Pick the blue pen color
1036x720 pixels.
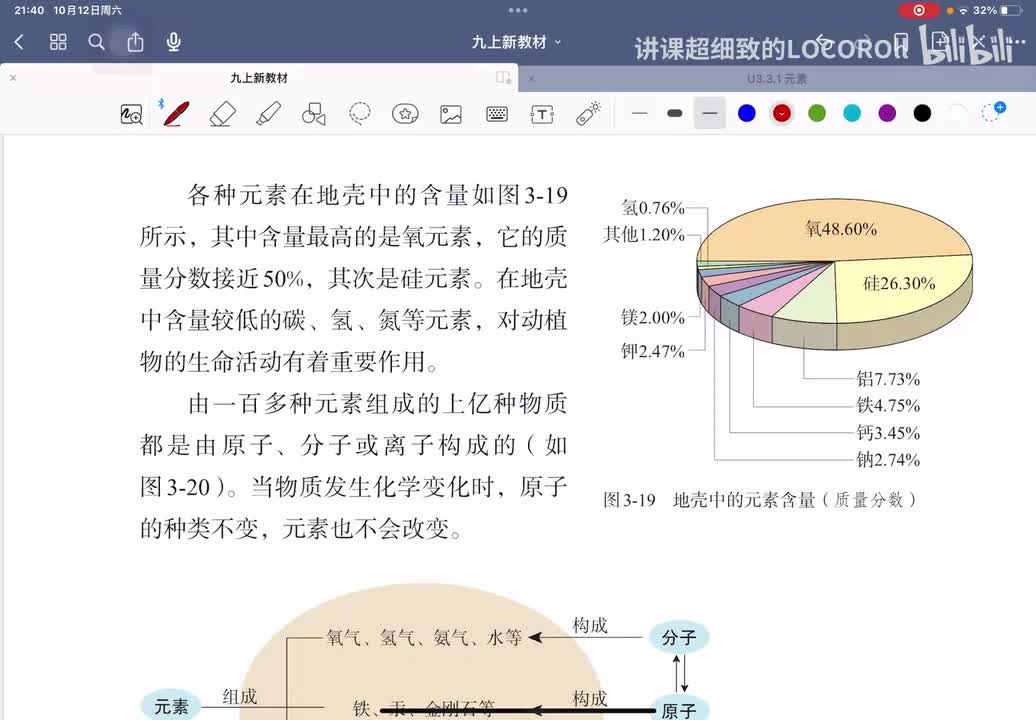(x=747, y=114)
